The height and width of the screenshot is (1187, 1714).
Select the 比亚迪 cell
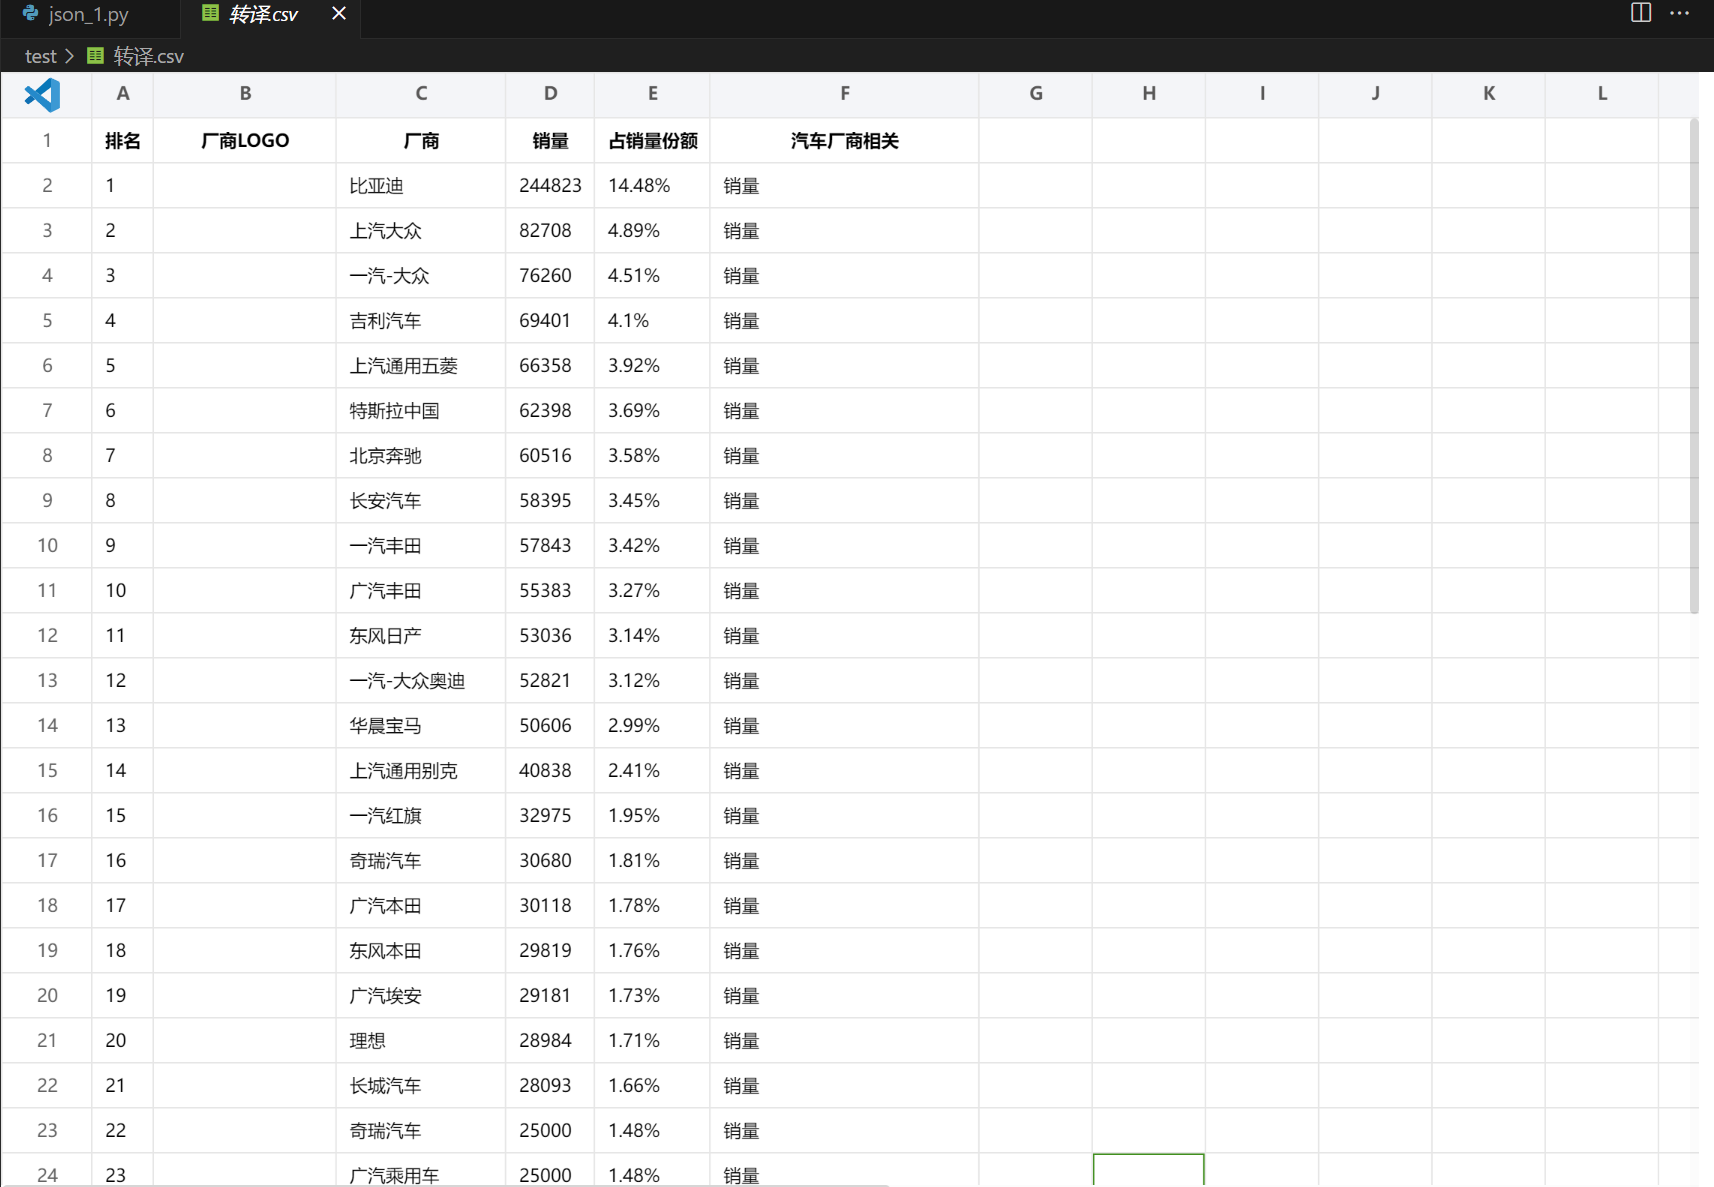click(421, 186)
